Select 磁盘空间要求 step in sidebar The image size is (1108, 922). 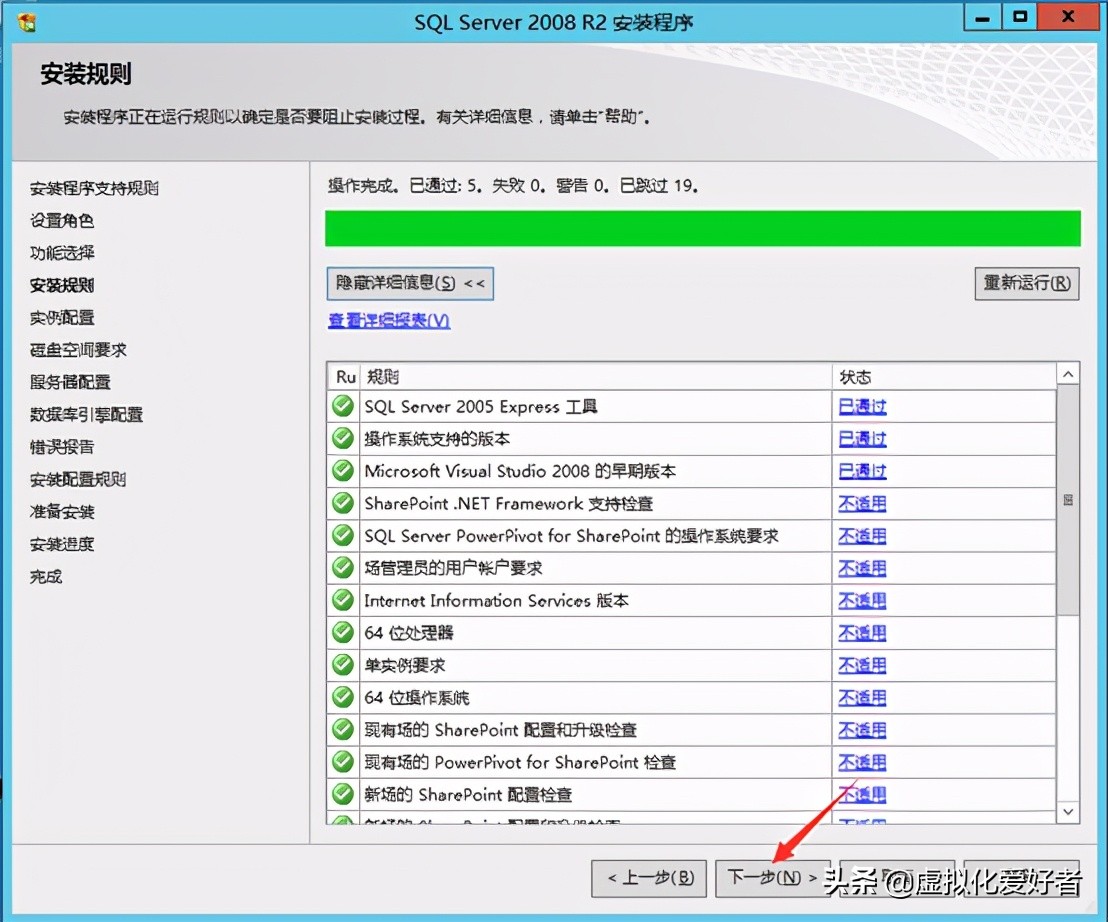[x=78, y=350]
